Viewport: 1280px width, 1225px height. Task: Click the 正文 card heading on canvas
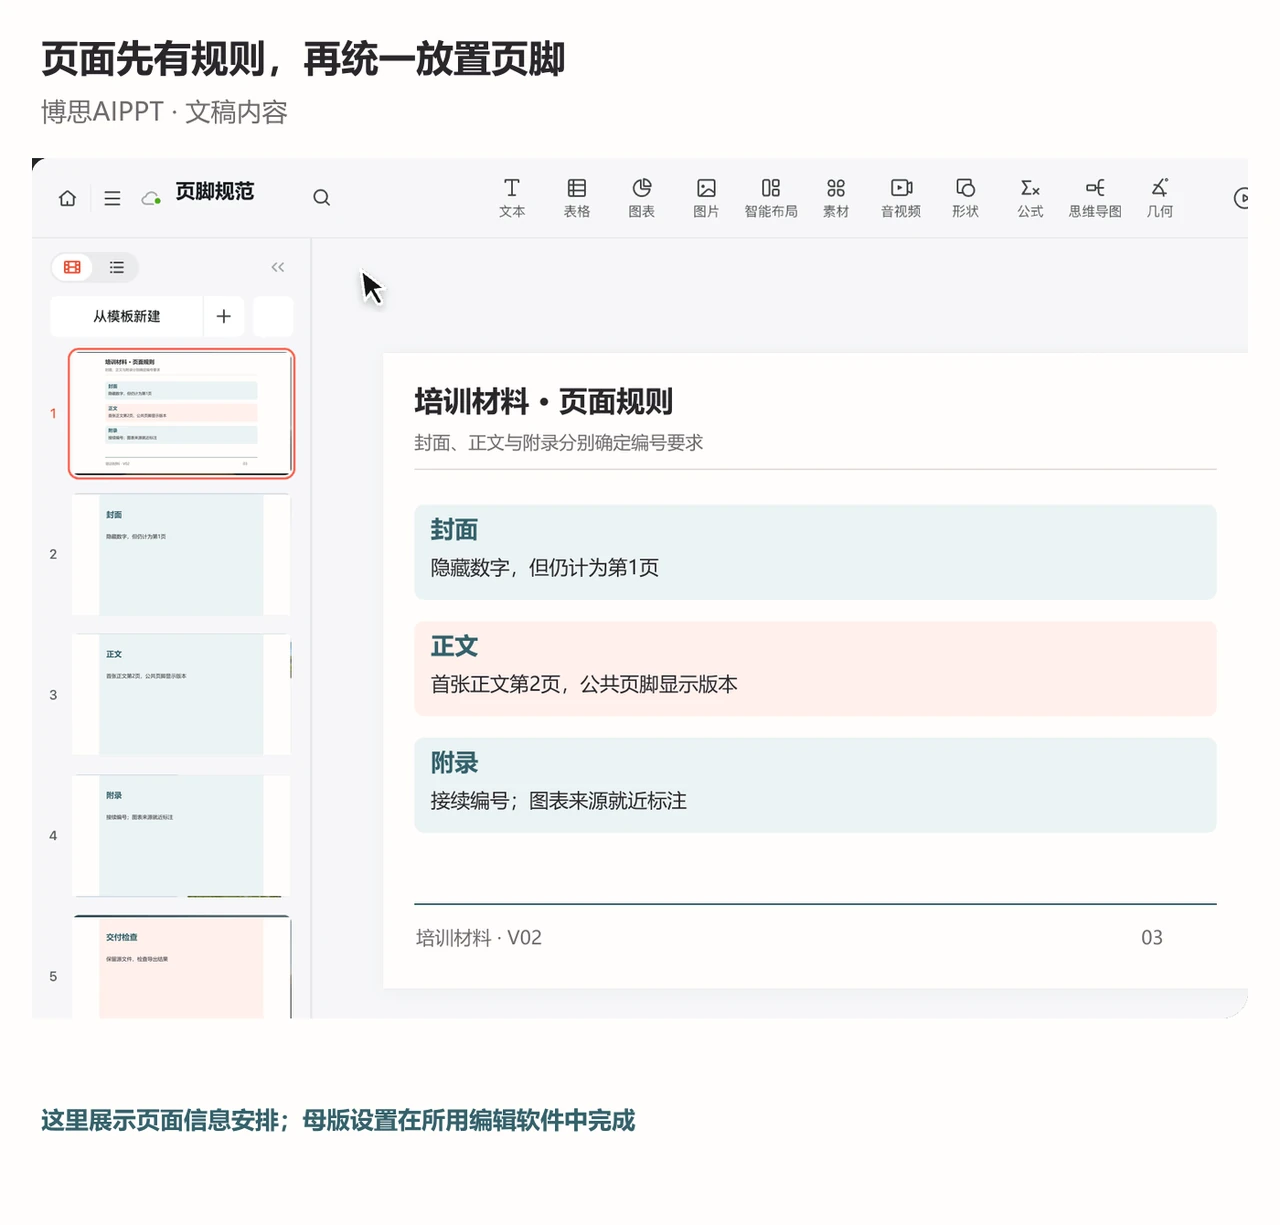pos(454,646)
